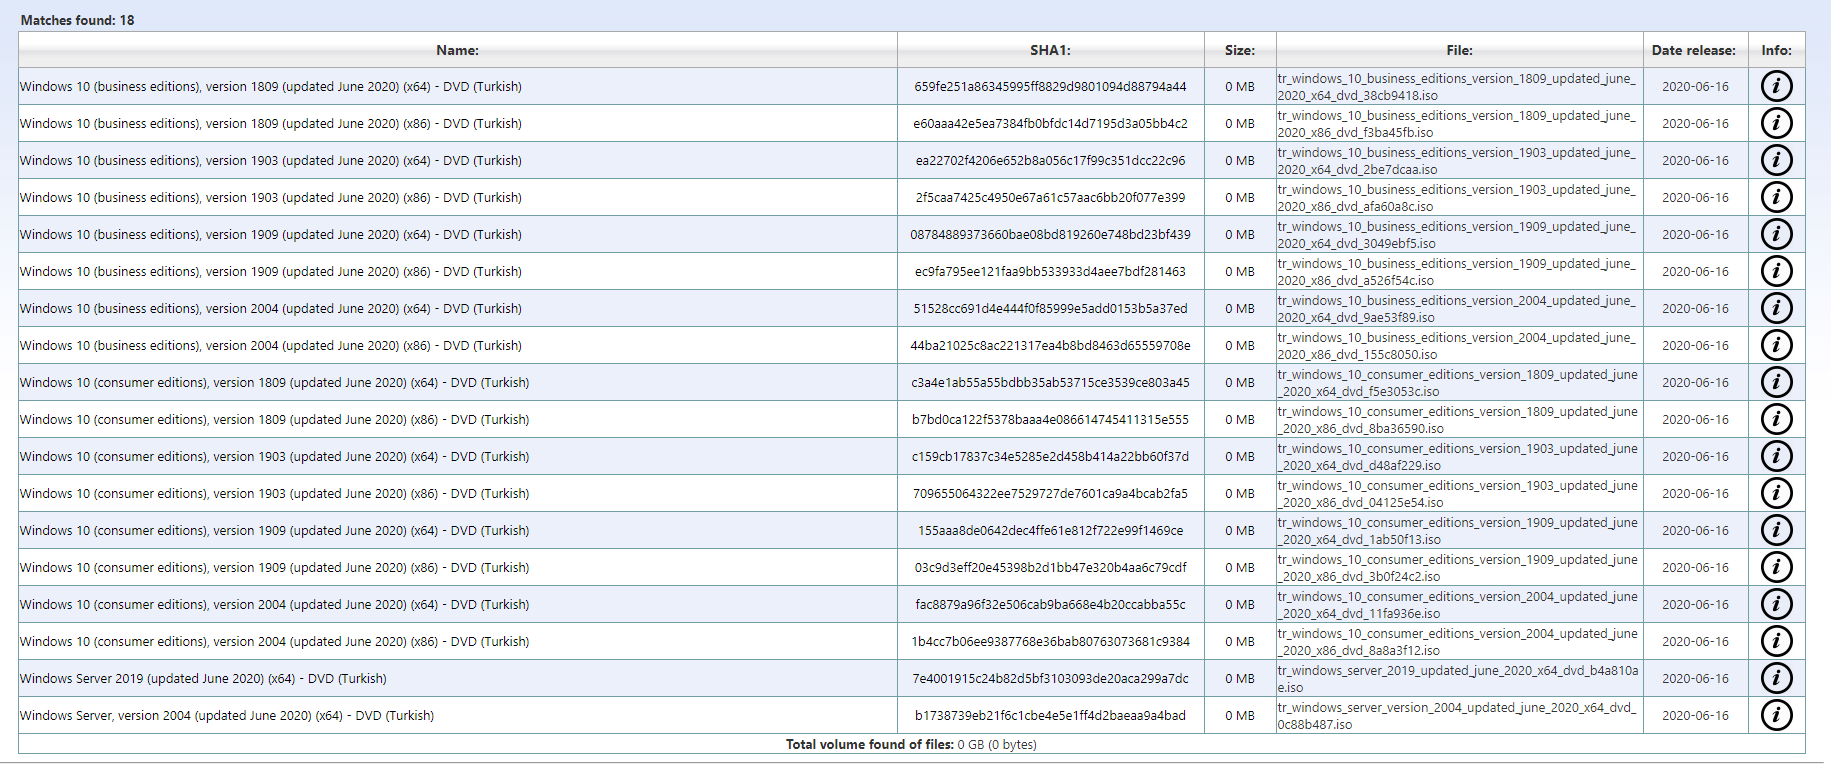The height and width of the screenshot is (769, 1831).
Task: Click the Matches found: 18 label
Action: pos(77,20)
